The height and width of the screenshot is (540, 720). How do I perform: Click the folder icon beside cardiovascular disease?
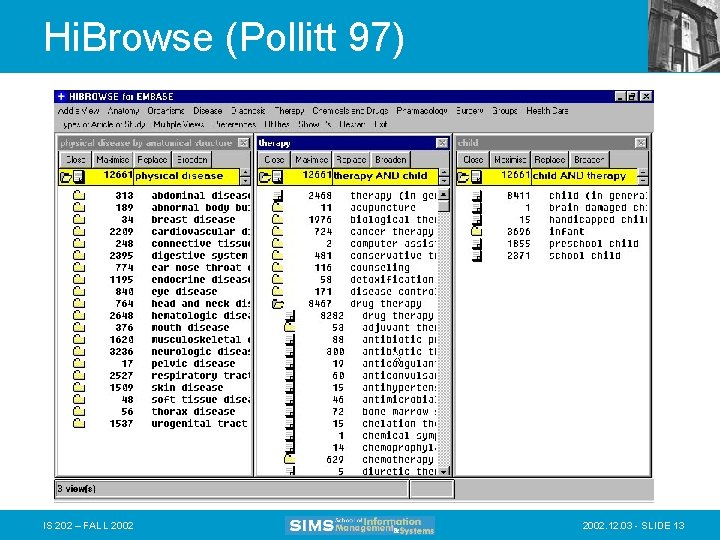coord(79,231)
